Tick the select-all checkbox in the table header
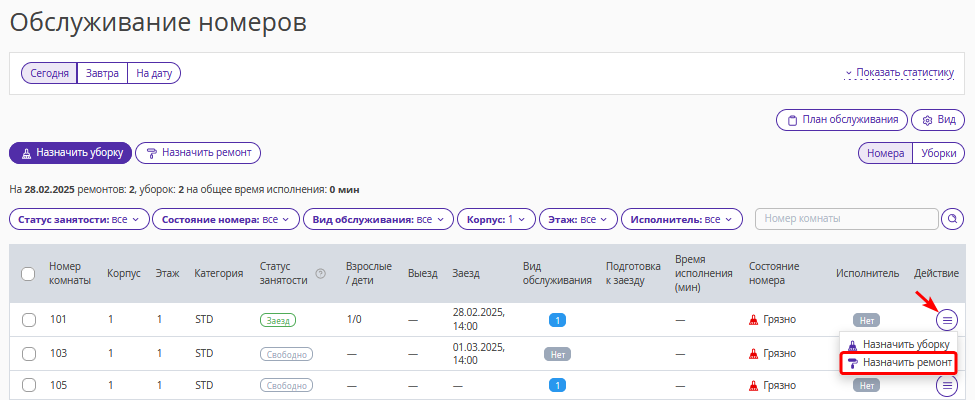Screen dimensions: 975x400 (x=28, y=274)
